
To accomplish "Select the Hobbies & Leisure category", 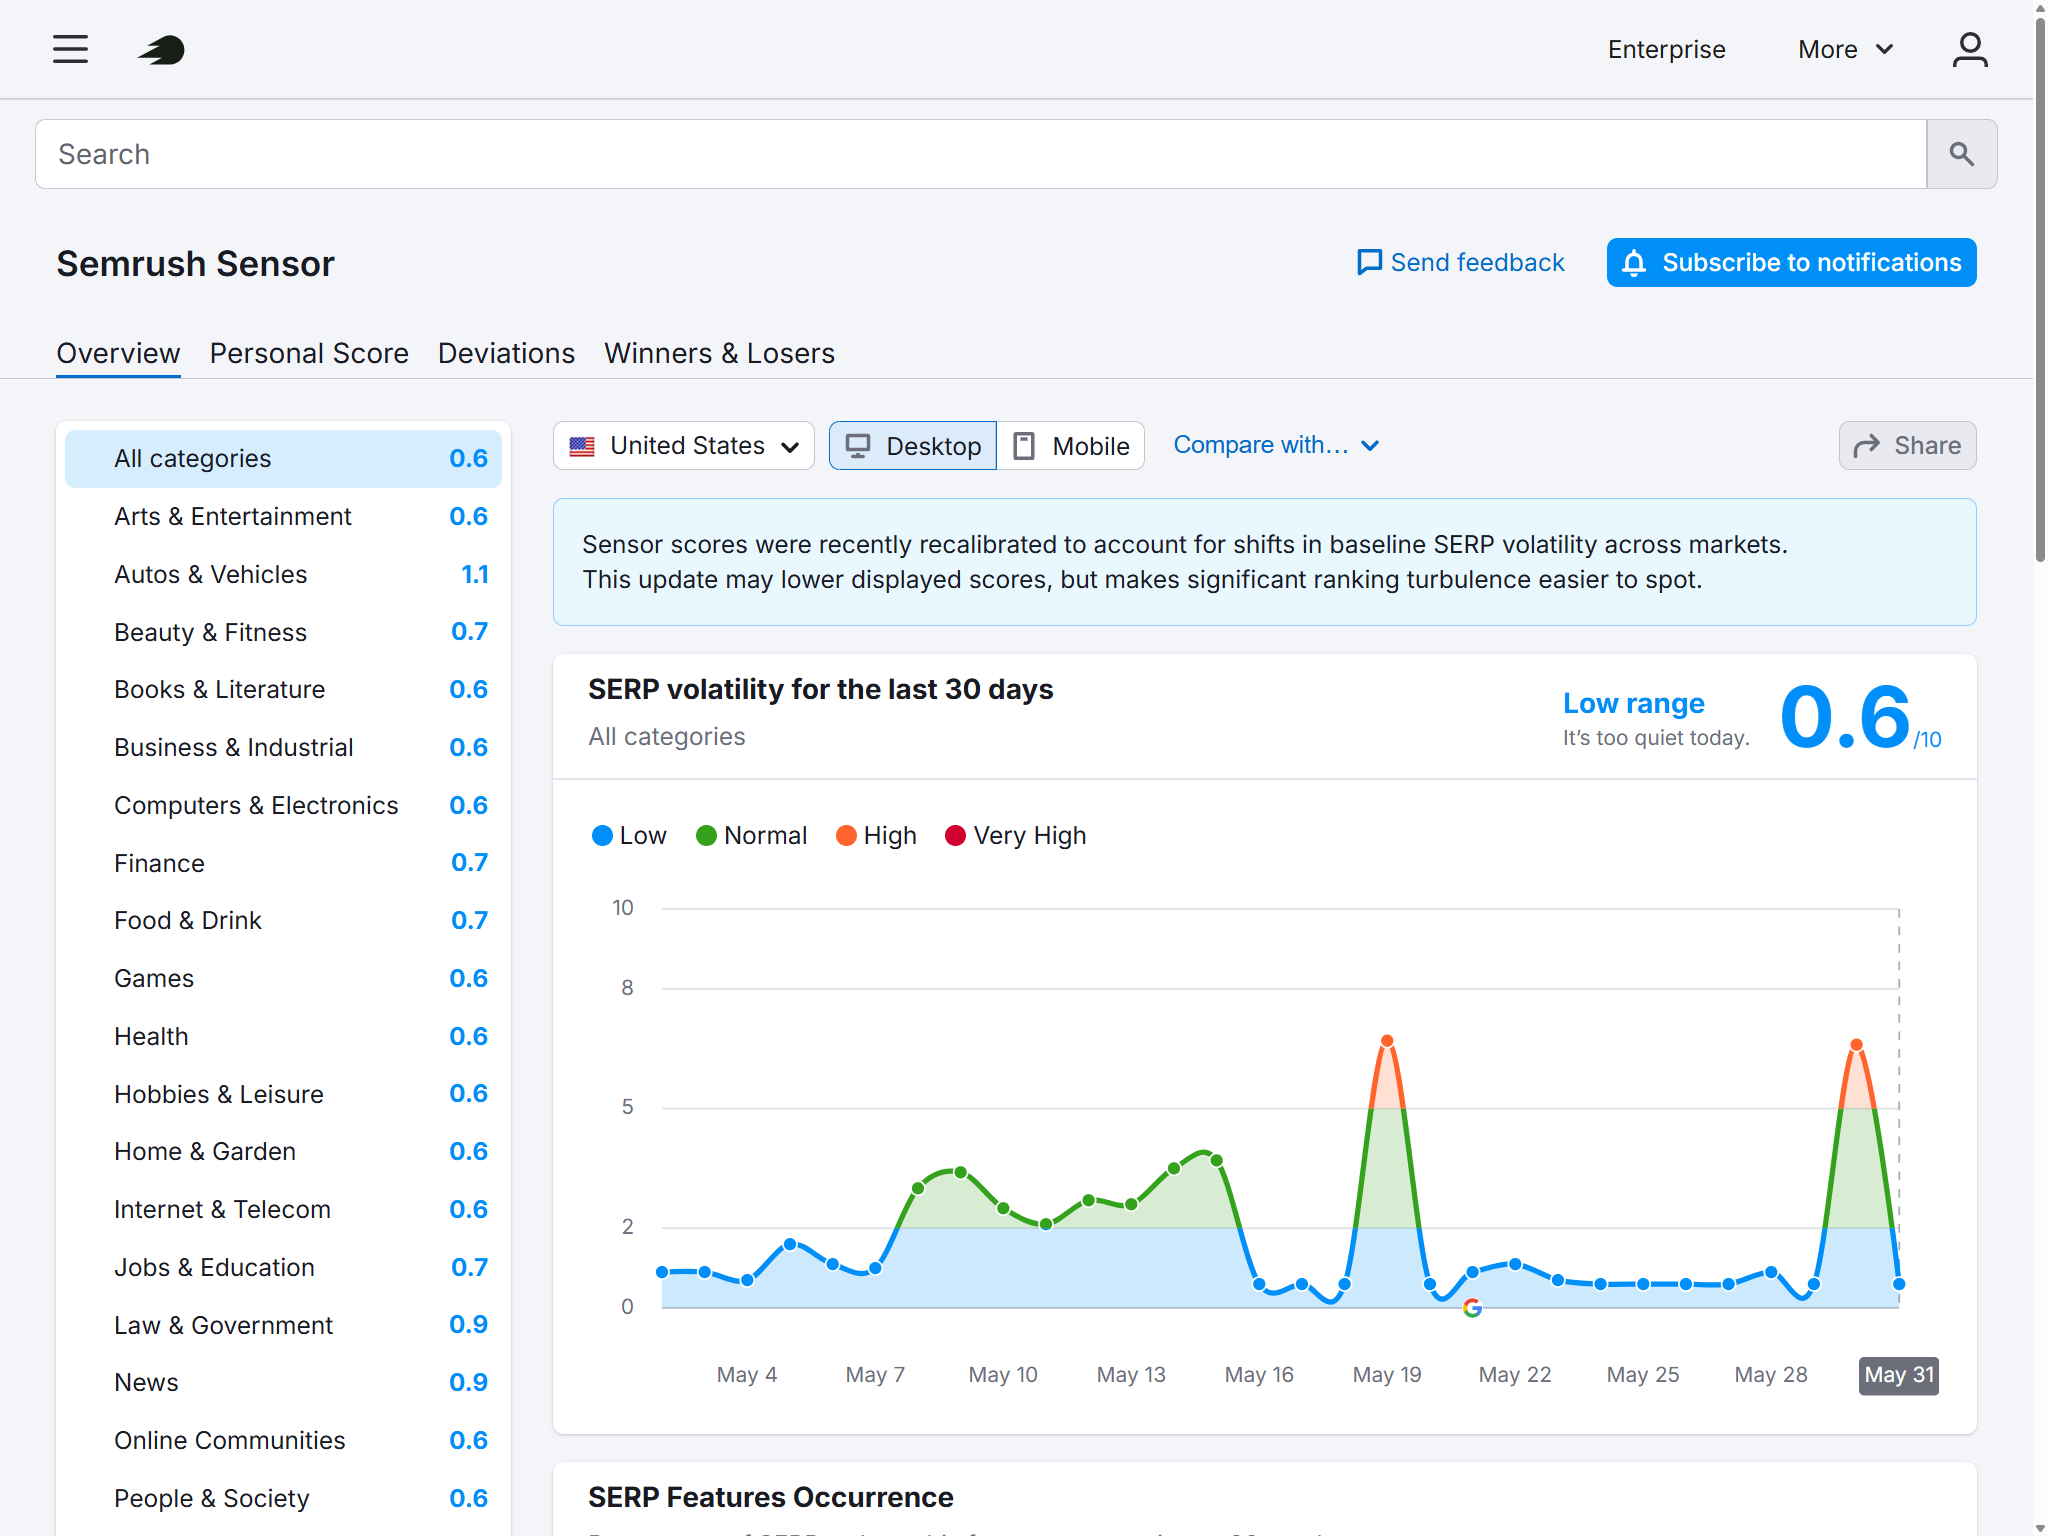I will (283, 1094).
